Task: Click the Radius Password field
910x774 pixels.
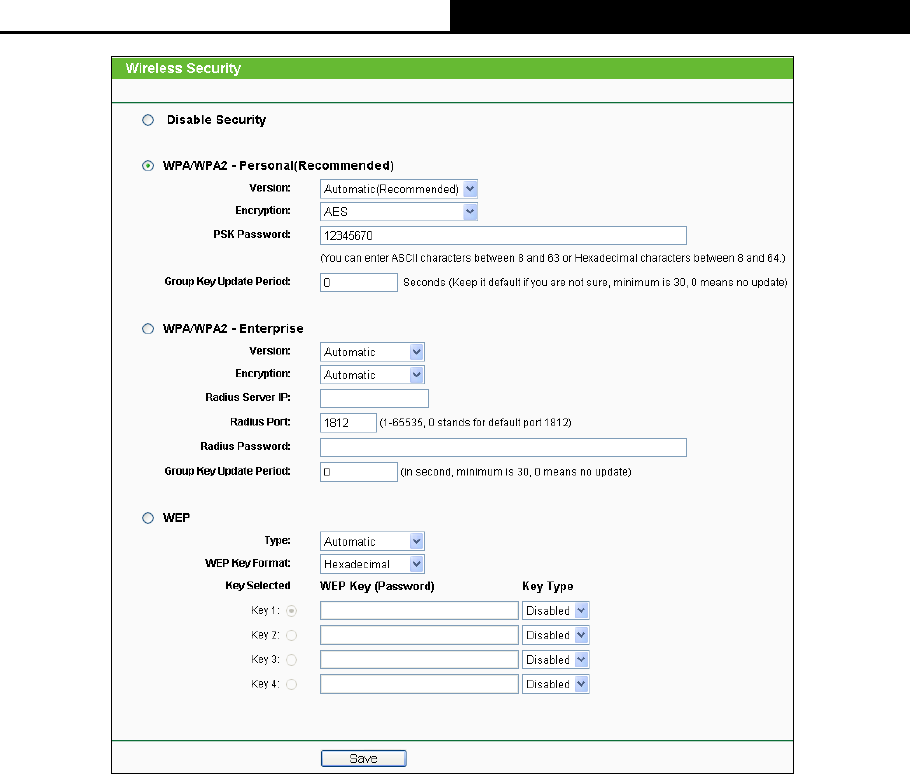Action: coord(503,447)
